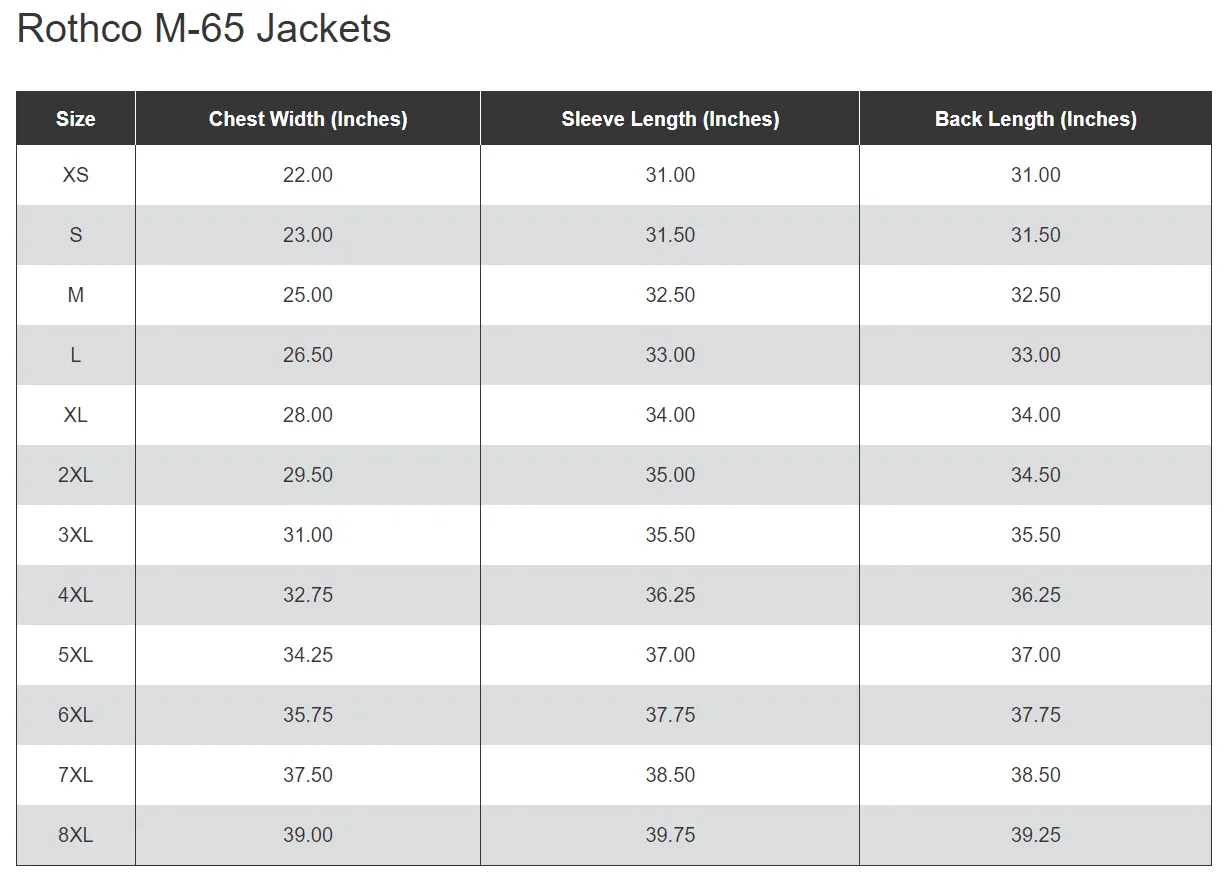
Task: Select the 2XL size cell
Action: click(76, 475)
